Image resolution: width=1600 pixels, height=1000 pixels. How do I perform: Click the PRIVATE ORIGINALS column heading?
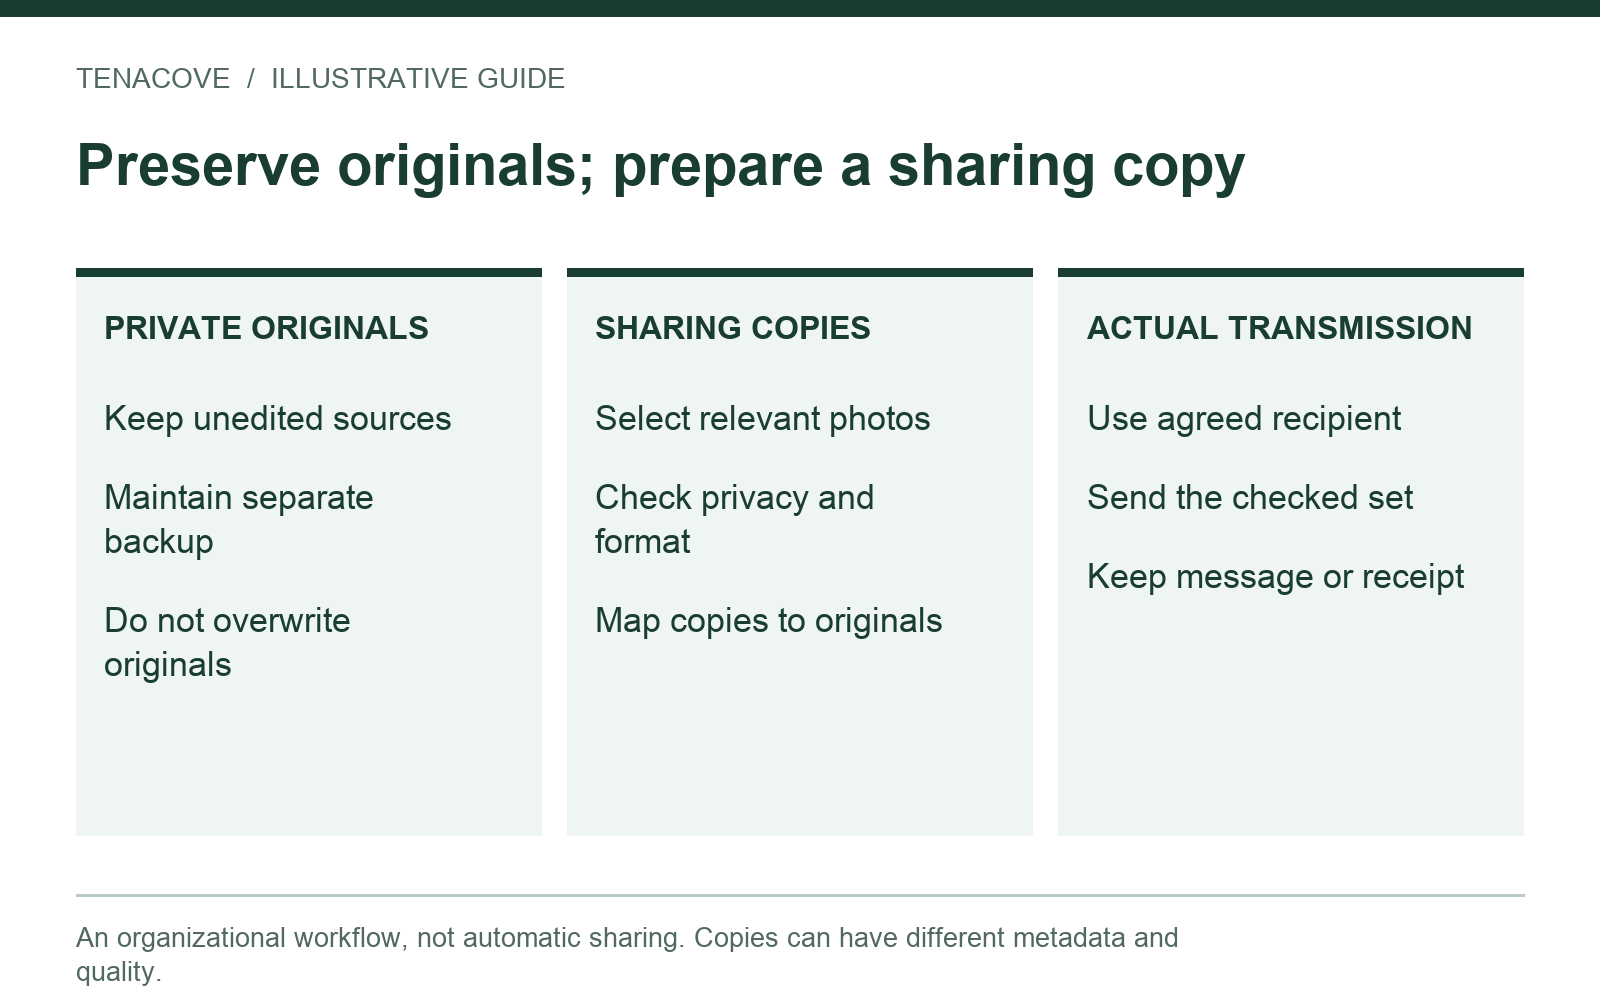pyautogui.click(x=266, y=328)
